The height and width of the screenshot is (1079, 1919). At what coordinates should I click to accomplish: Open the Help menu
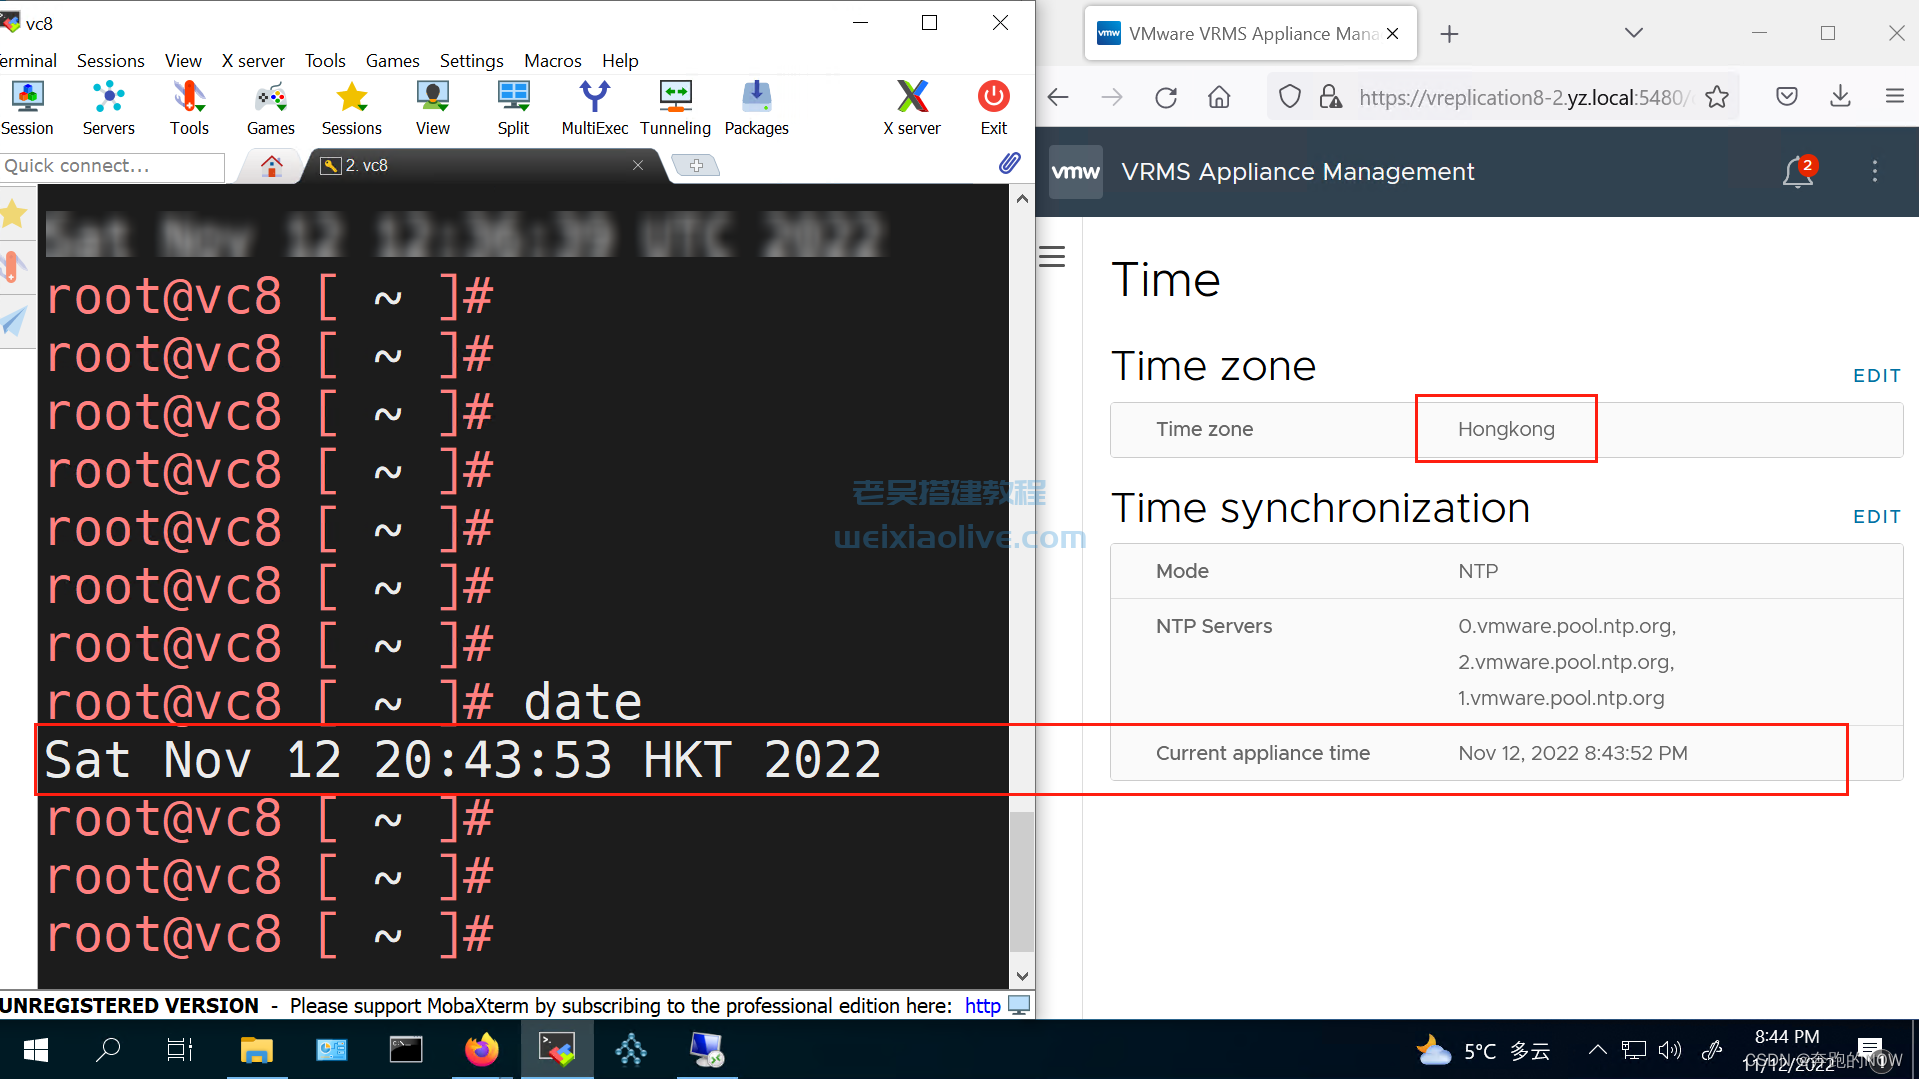click(x=620, y=61)
